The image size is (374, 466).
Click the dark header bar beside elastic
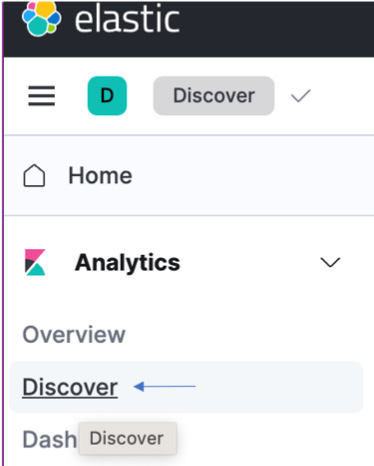277,28
